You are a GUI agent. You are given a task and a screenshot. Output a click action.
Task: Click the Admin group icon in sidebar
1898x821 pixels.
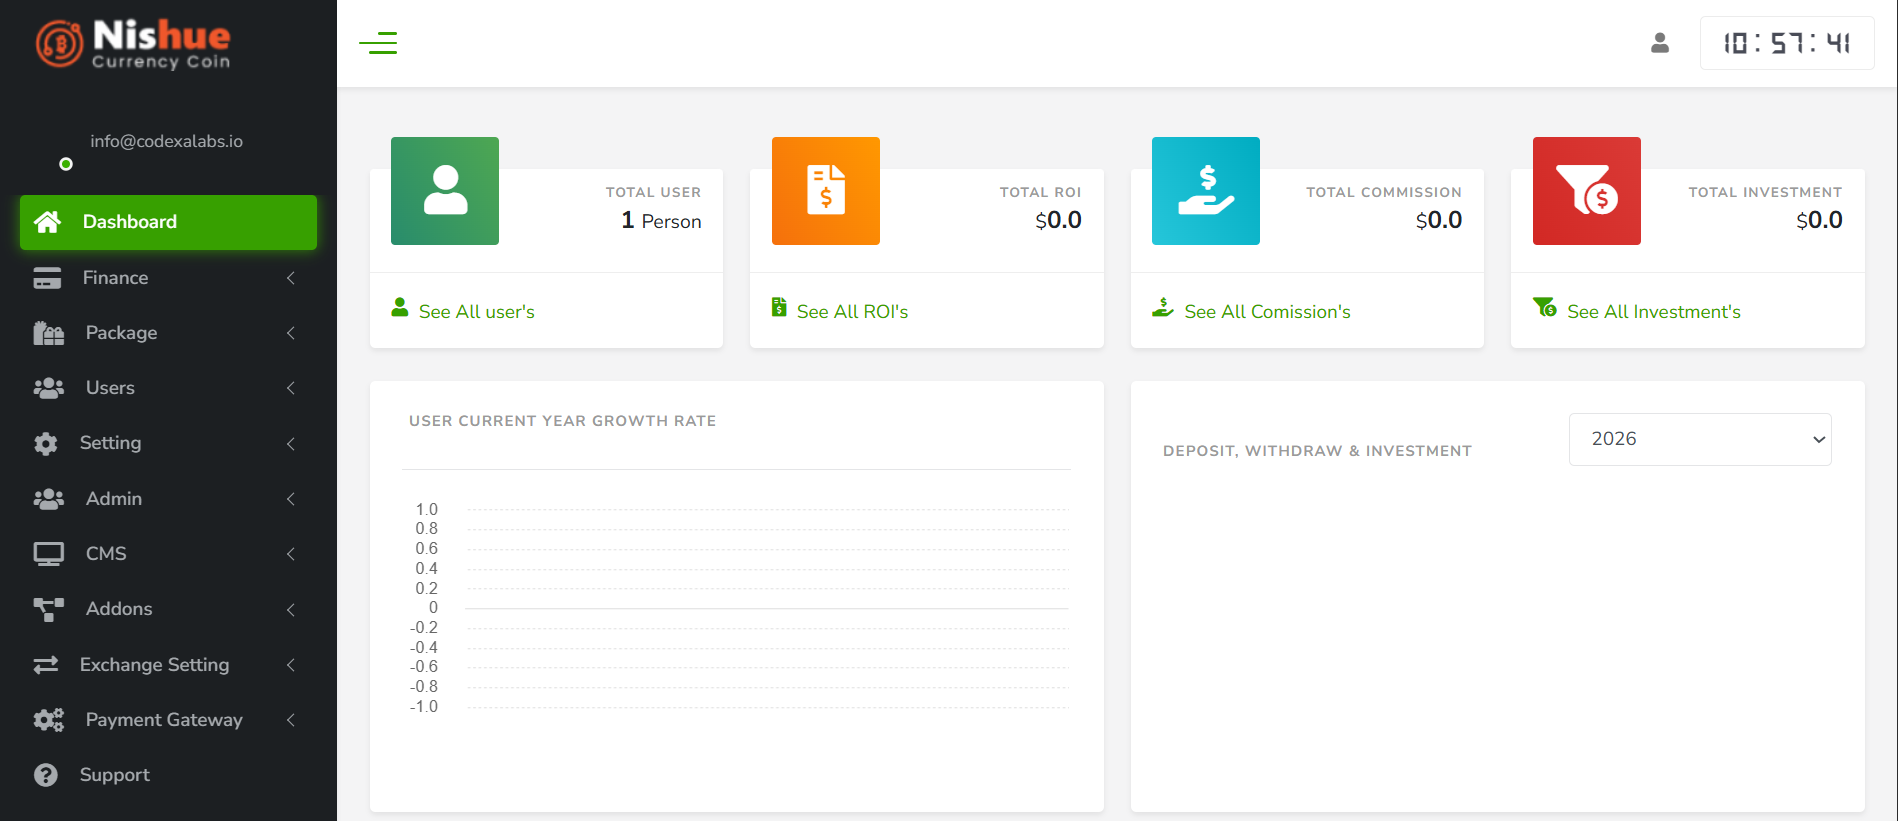[x=48, y=499]
